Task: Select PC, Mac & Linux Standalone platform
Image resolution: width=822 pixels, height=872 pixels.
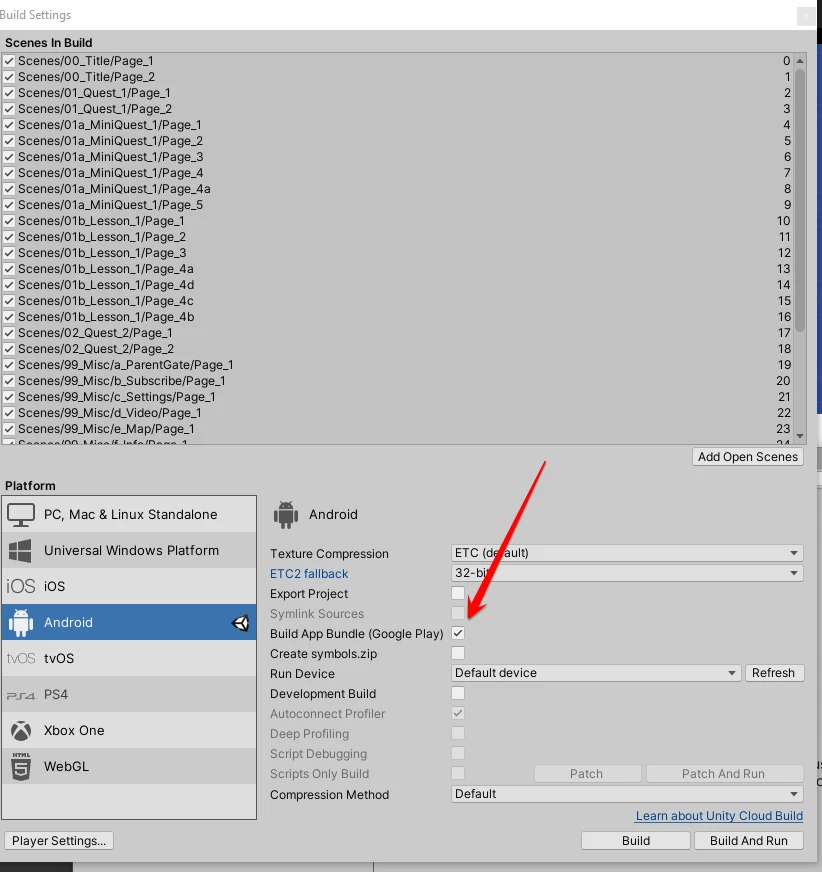Action: click(x=129, y=514)
